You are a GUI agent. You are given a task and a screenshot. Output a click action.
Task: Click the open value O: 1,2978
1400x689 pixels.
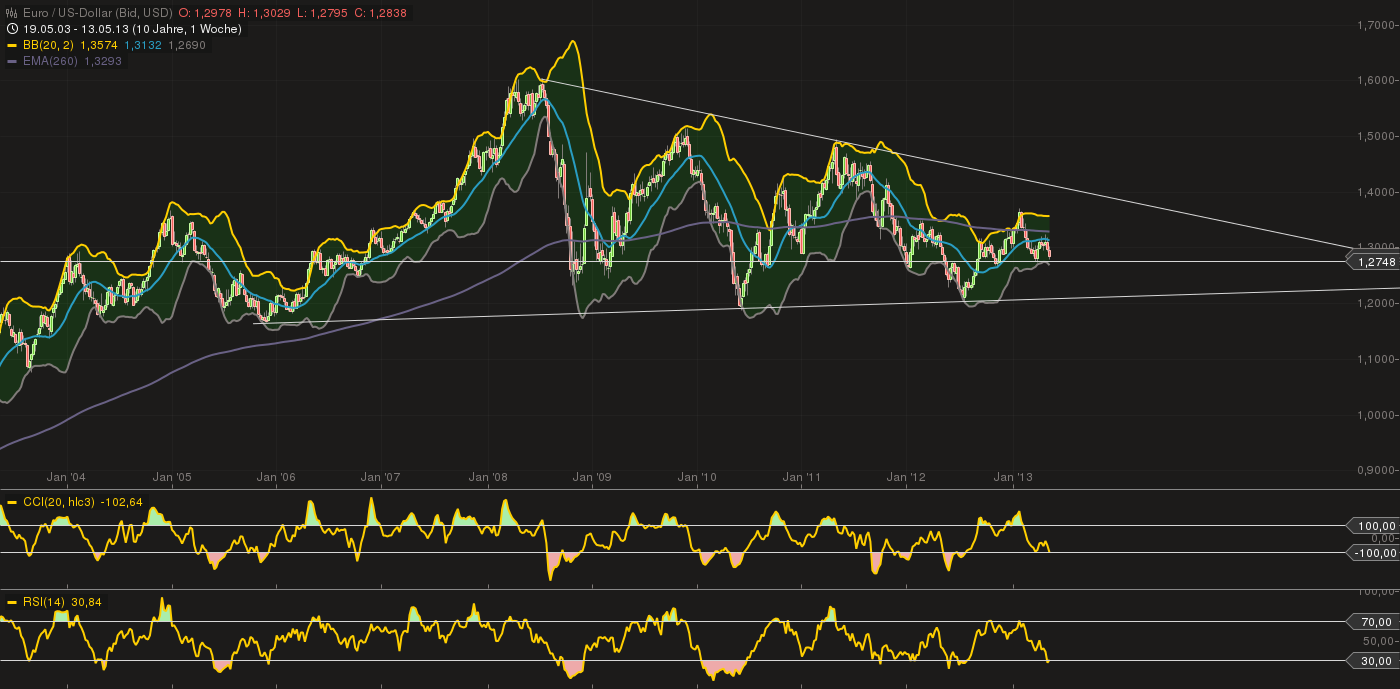[x=205, y=13]
